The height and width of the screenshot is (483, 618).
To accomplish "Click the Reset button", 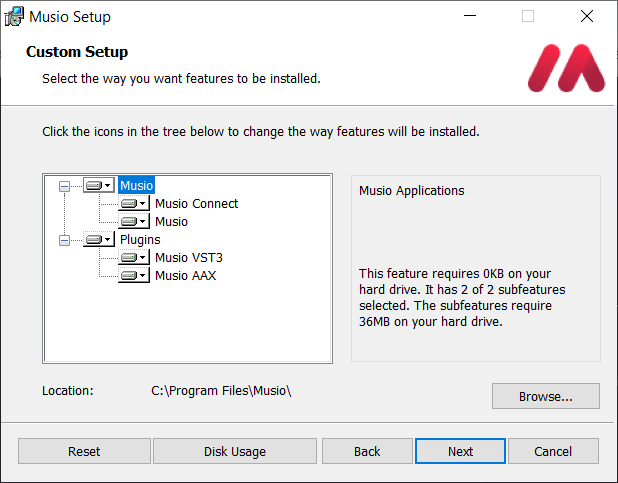I will 84,451.
